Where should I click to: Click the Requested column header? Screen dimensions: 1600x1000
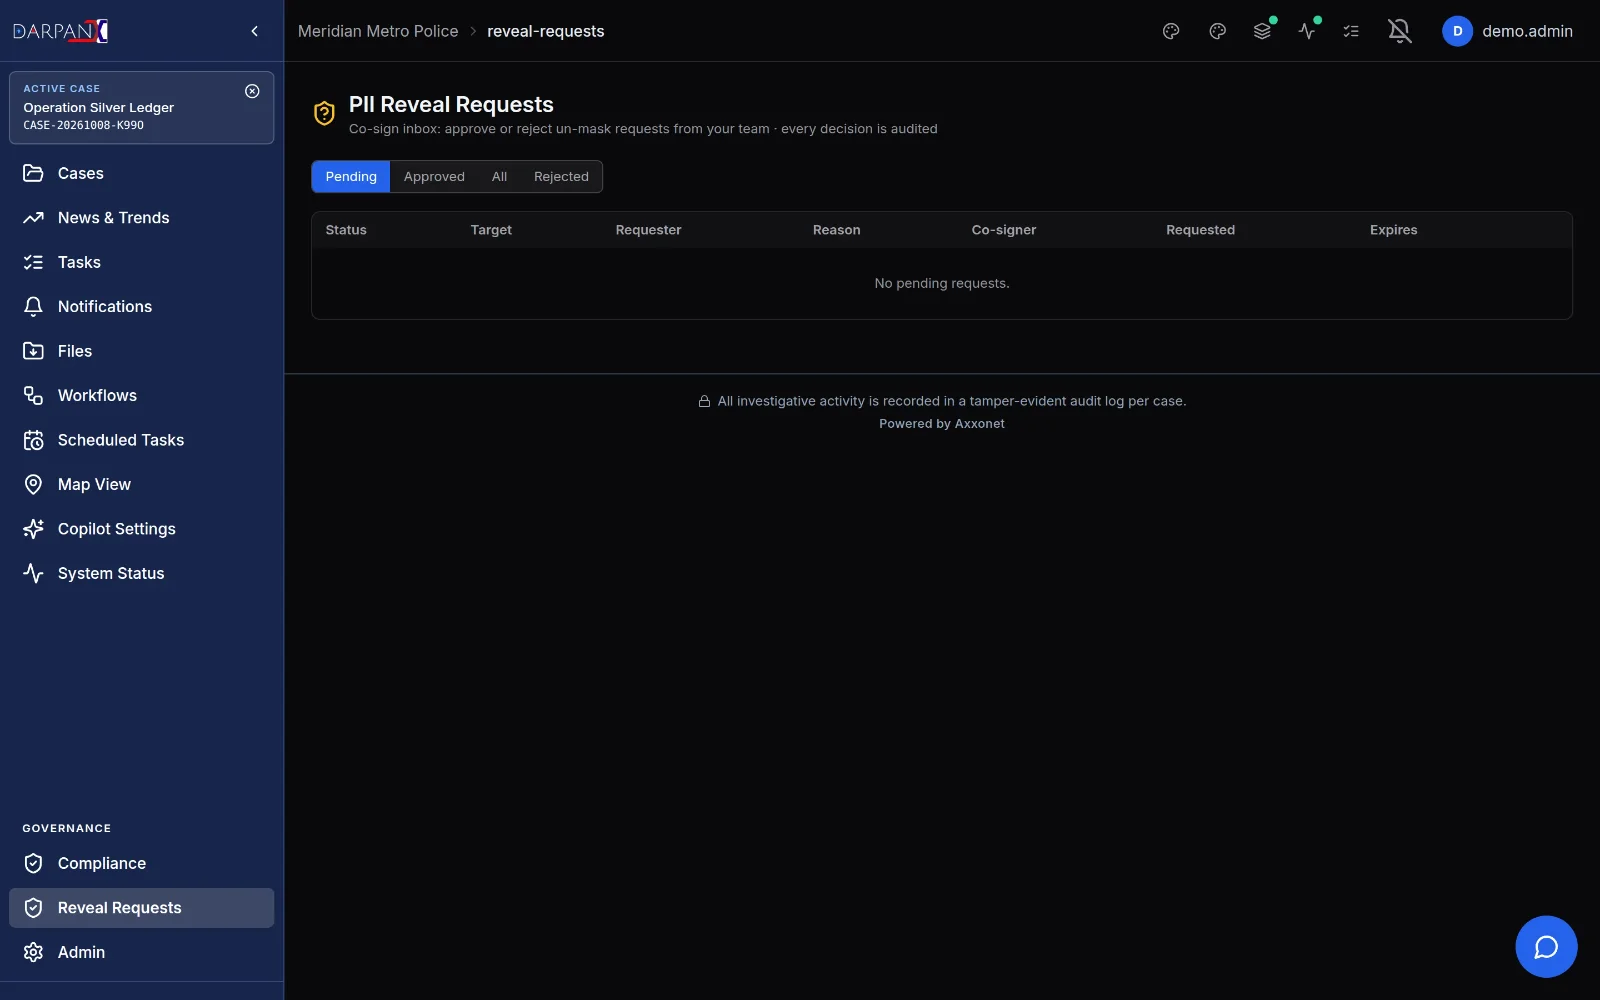[1200, 230]
